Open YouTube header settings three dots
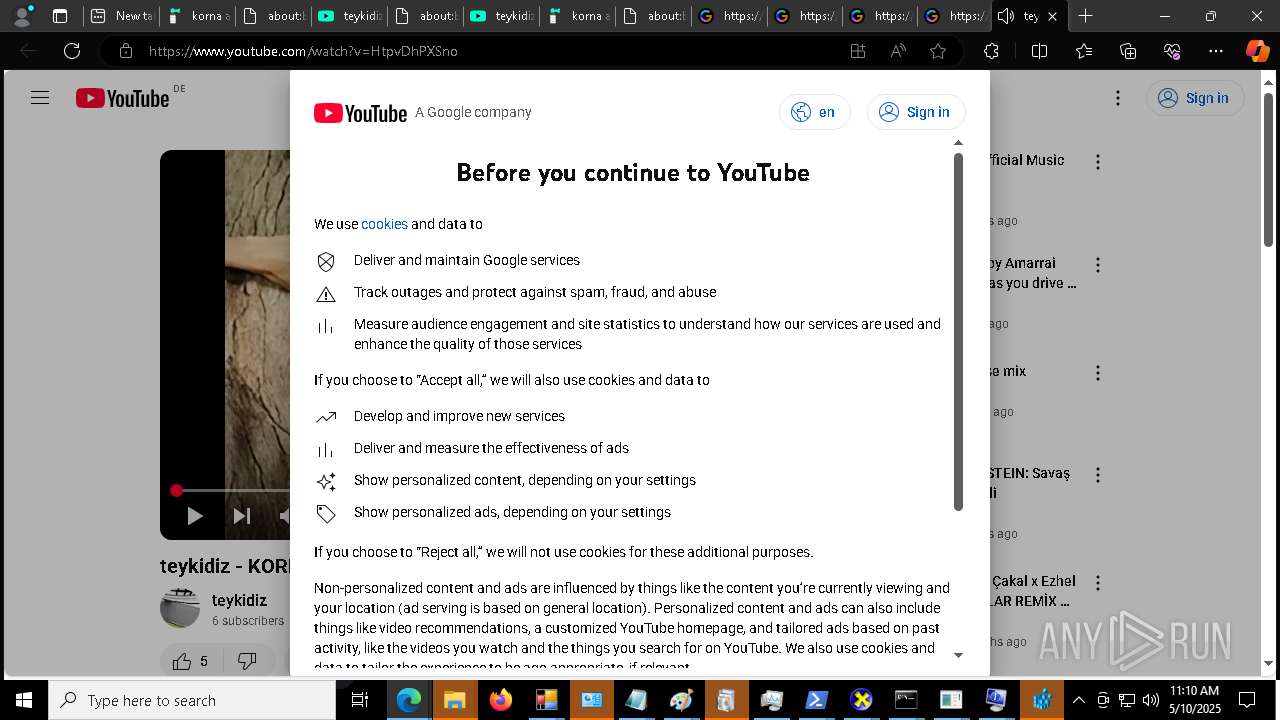This screenshot has width=1280, height=720. pyautogui.click(x=1118, y=98)
